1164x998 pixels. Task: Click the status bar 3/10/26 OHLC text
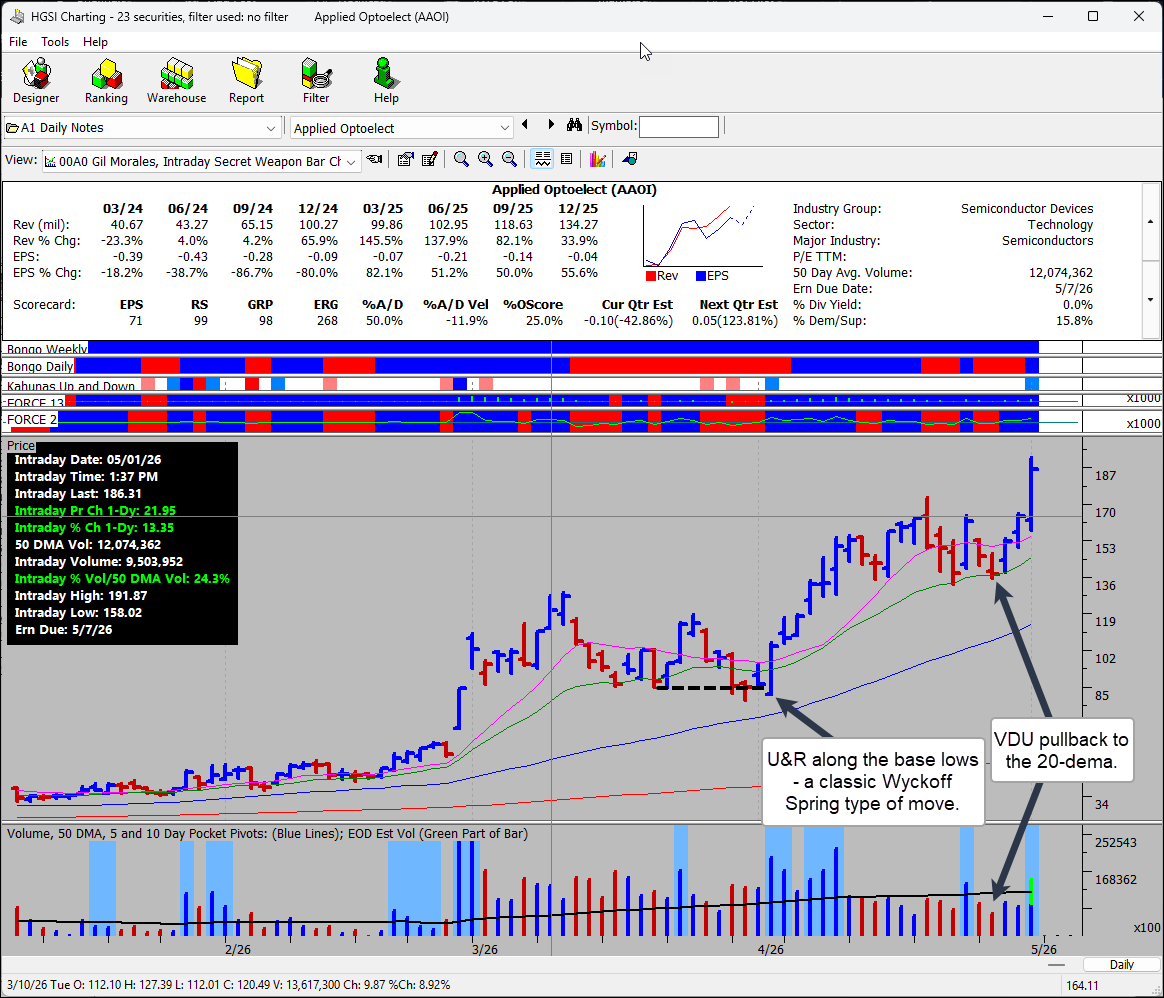(229, 985)
